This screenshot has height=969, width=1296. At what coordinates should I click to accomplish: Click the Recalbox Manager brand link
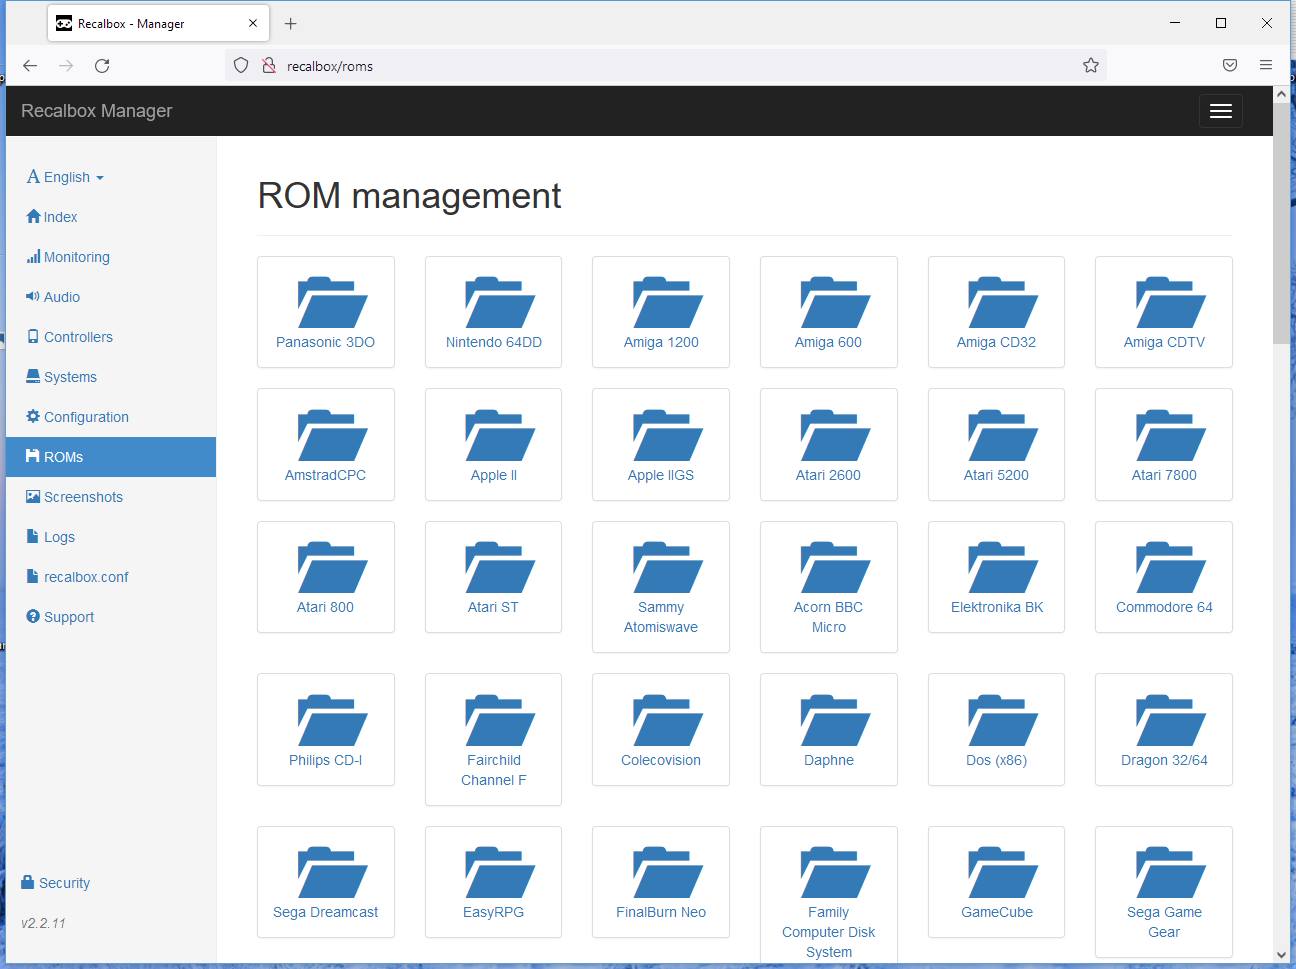click(x=97, y=111)
